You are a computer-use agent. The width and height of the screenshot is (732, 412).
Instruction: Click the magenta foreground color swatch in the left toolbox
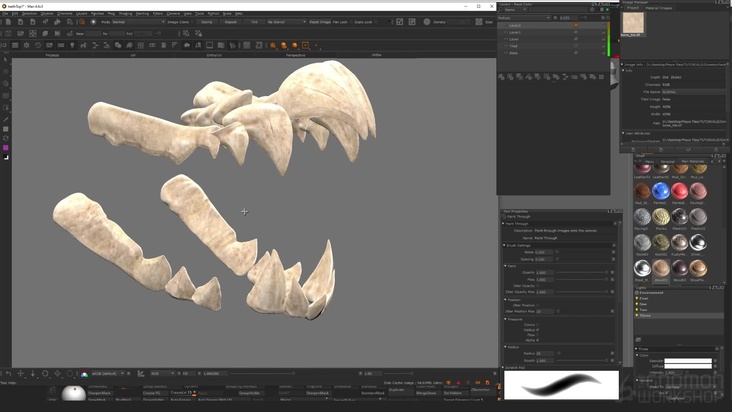click(6, 147)
